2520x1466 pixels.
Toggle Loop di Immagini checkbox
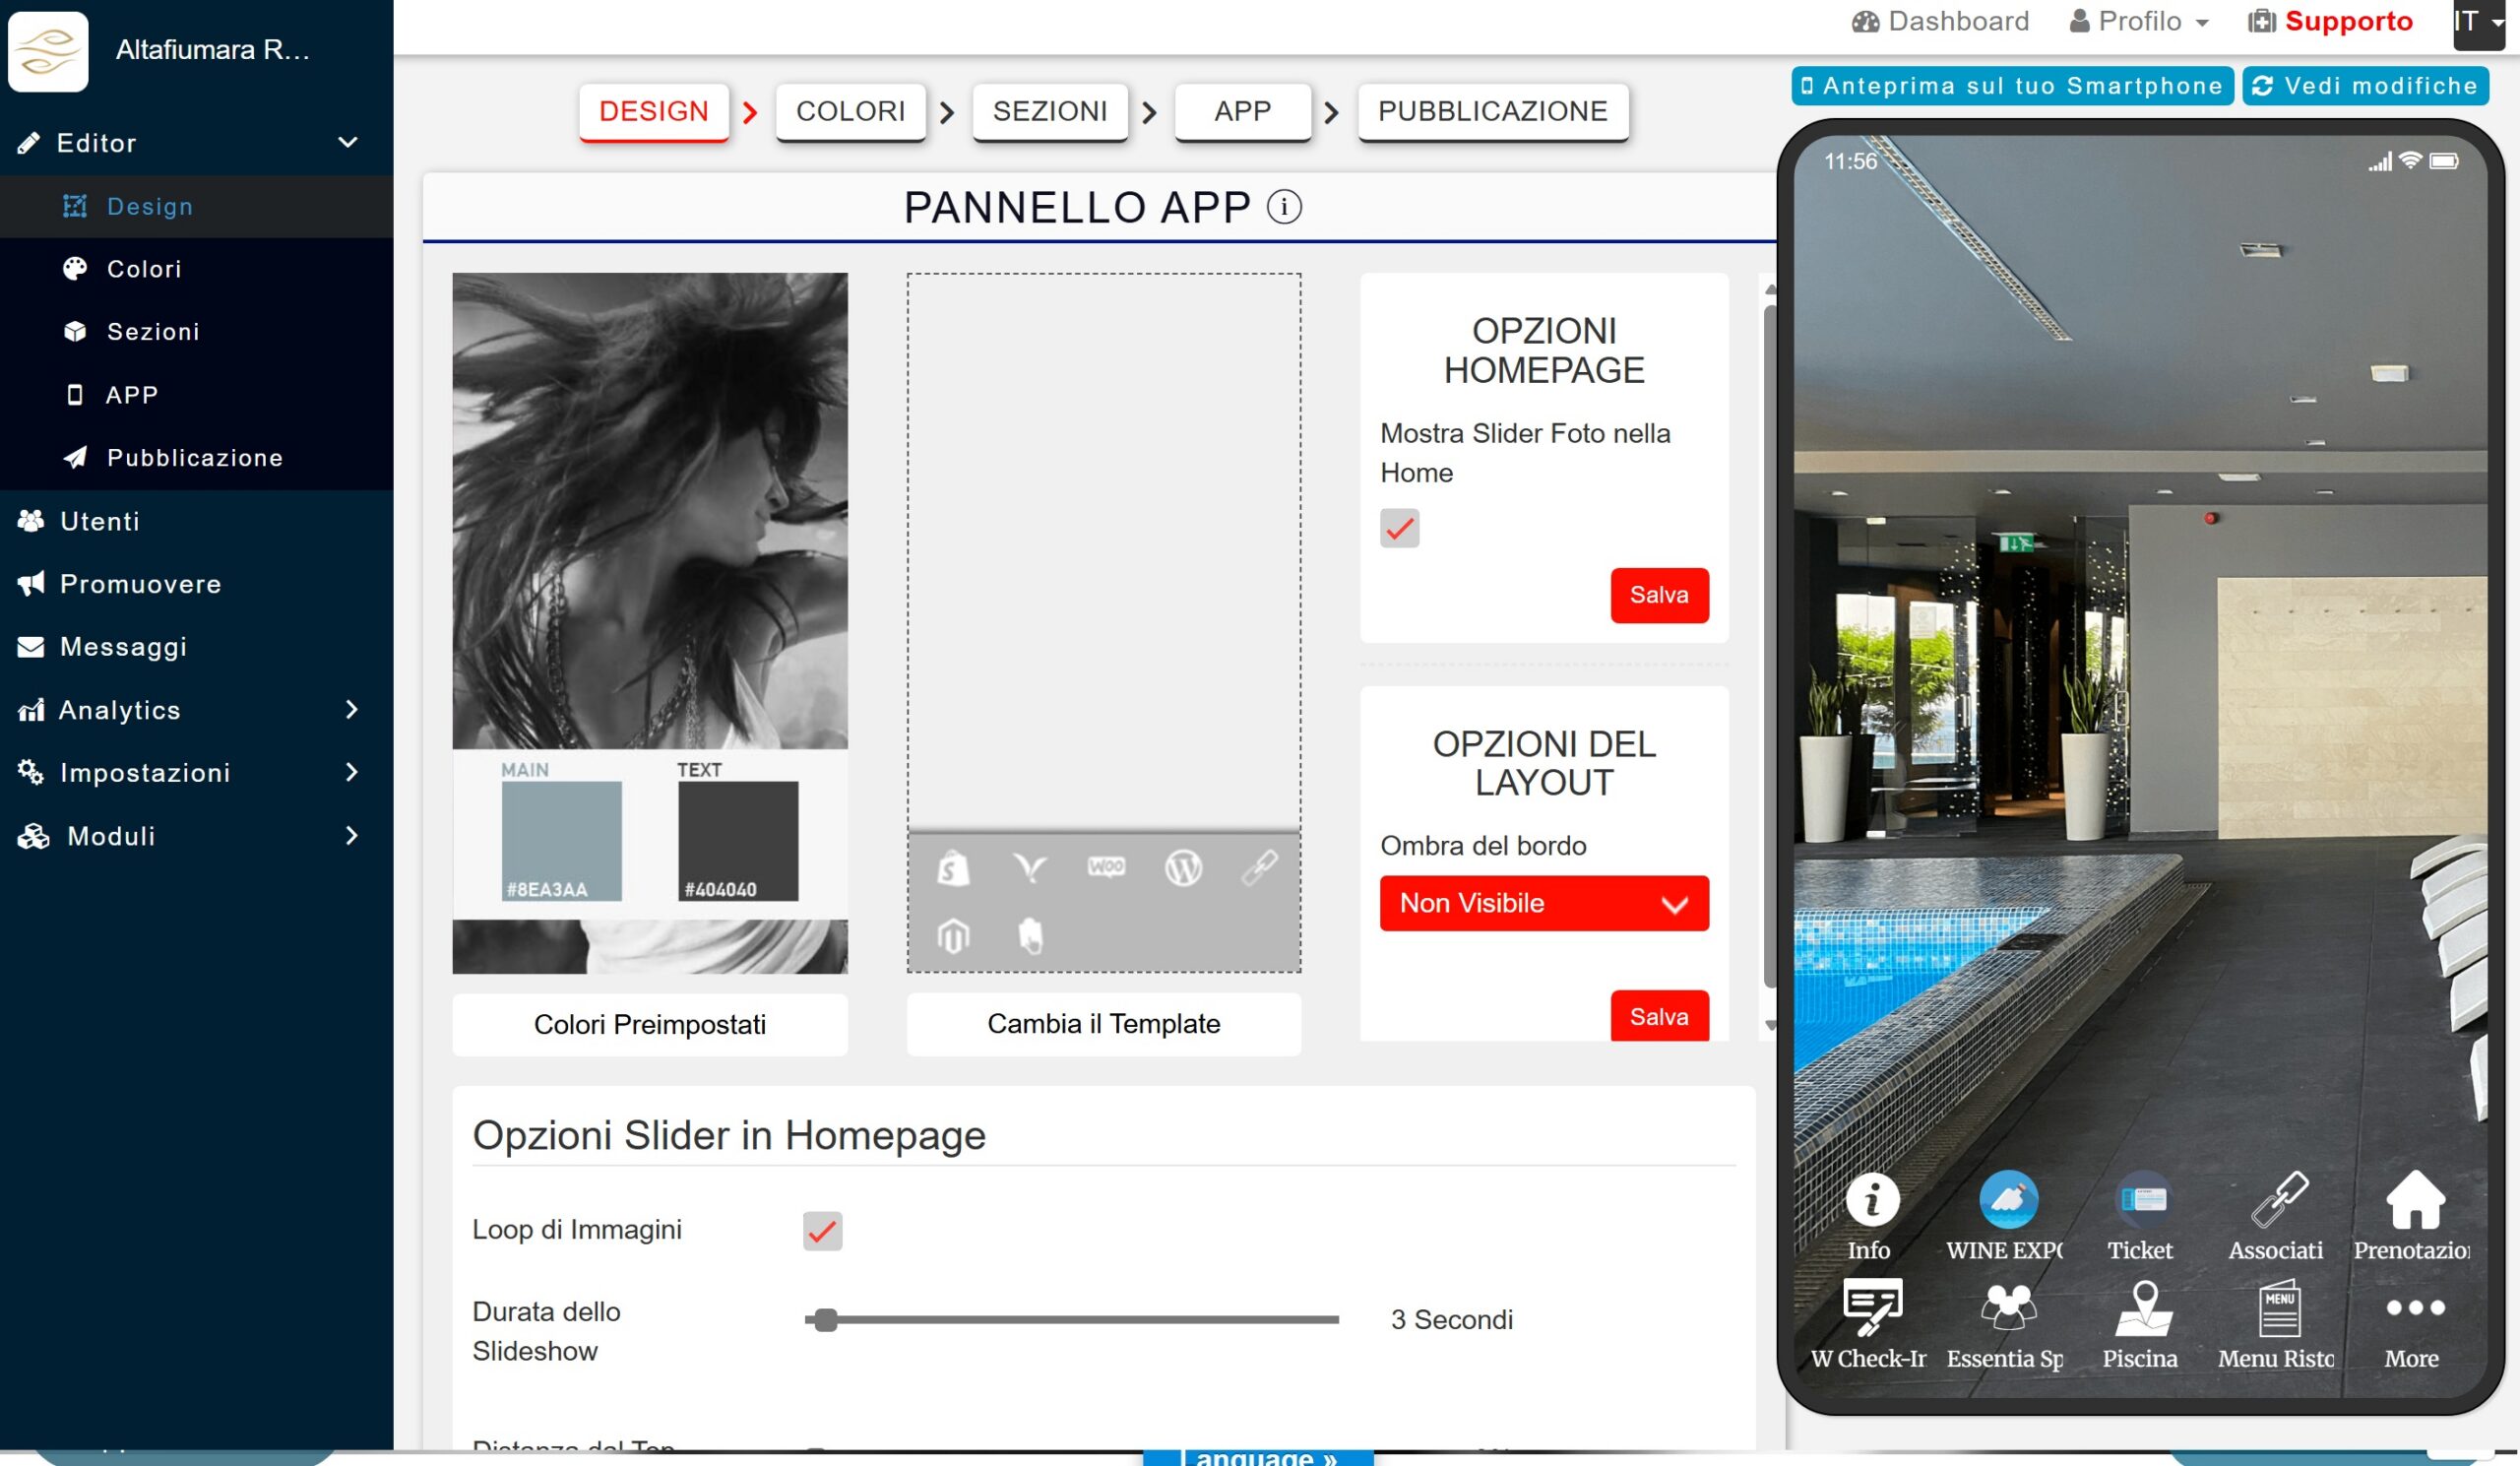pos(822,1230)
